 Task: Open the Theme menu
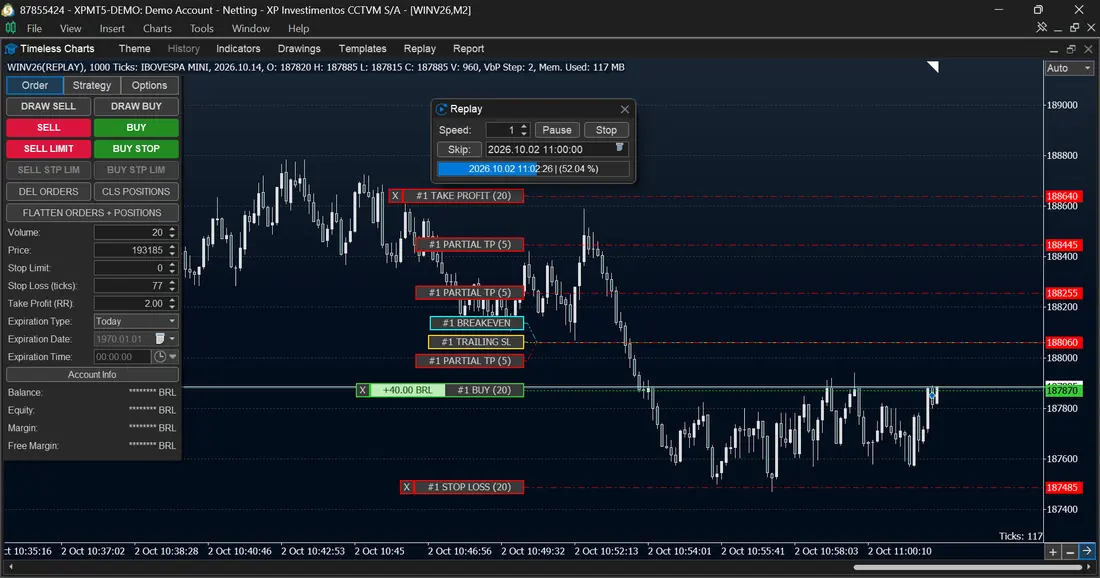pos(135,48)
